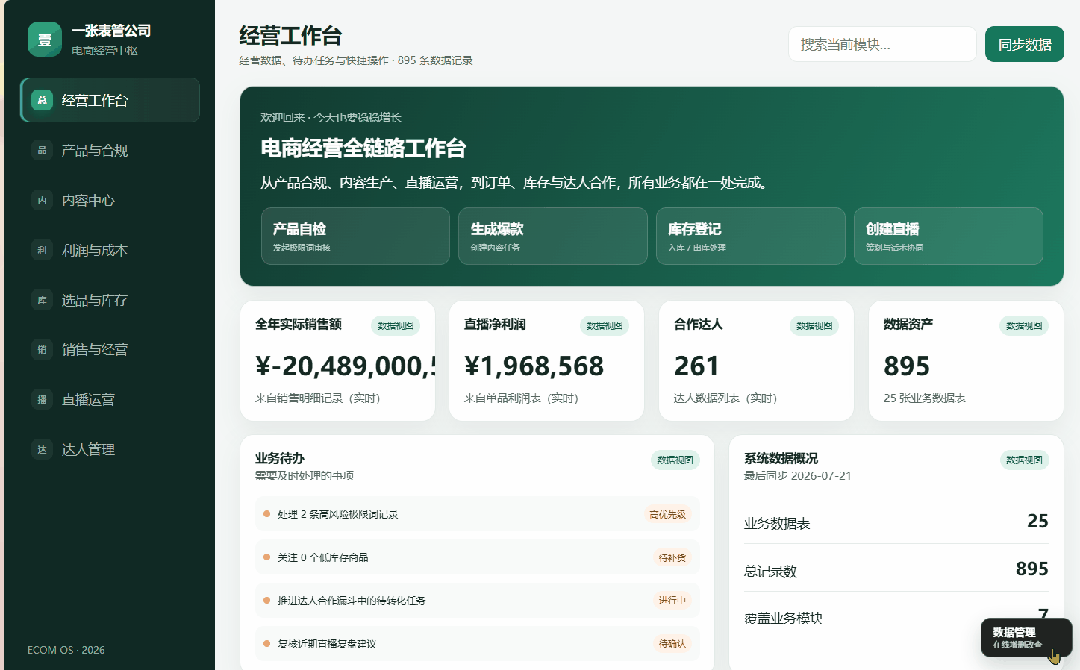
Task: Click the 数据管理 floating button
Action: (1026, 638)
